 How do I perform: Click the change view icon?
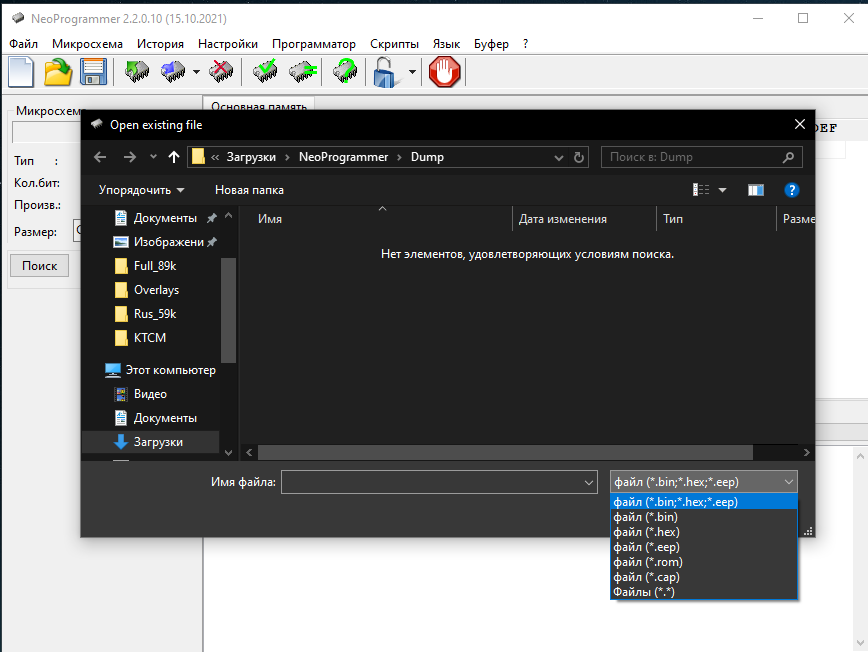point(701,190)
